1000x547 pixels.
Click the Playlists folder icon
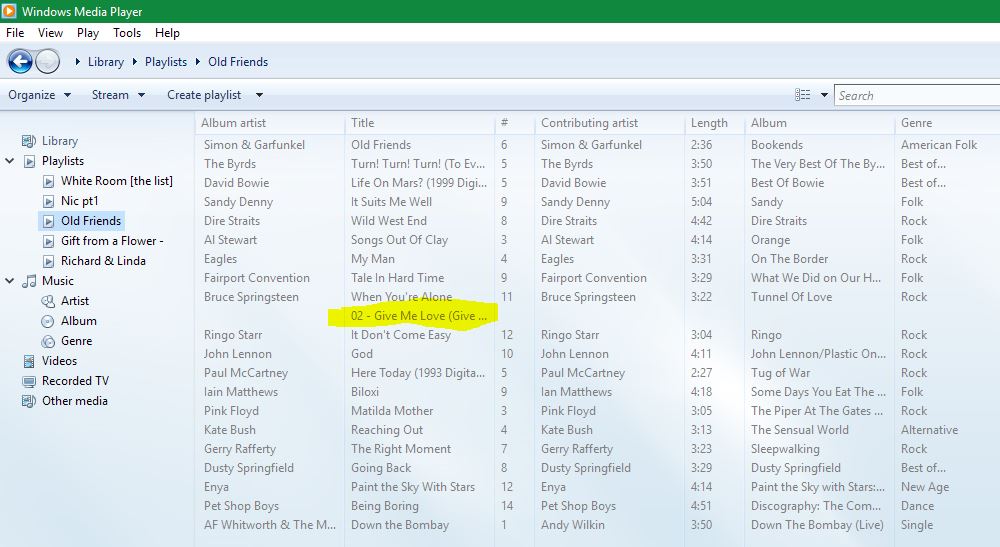click(29, 161)
